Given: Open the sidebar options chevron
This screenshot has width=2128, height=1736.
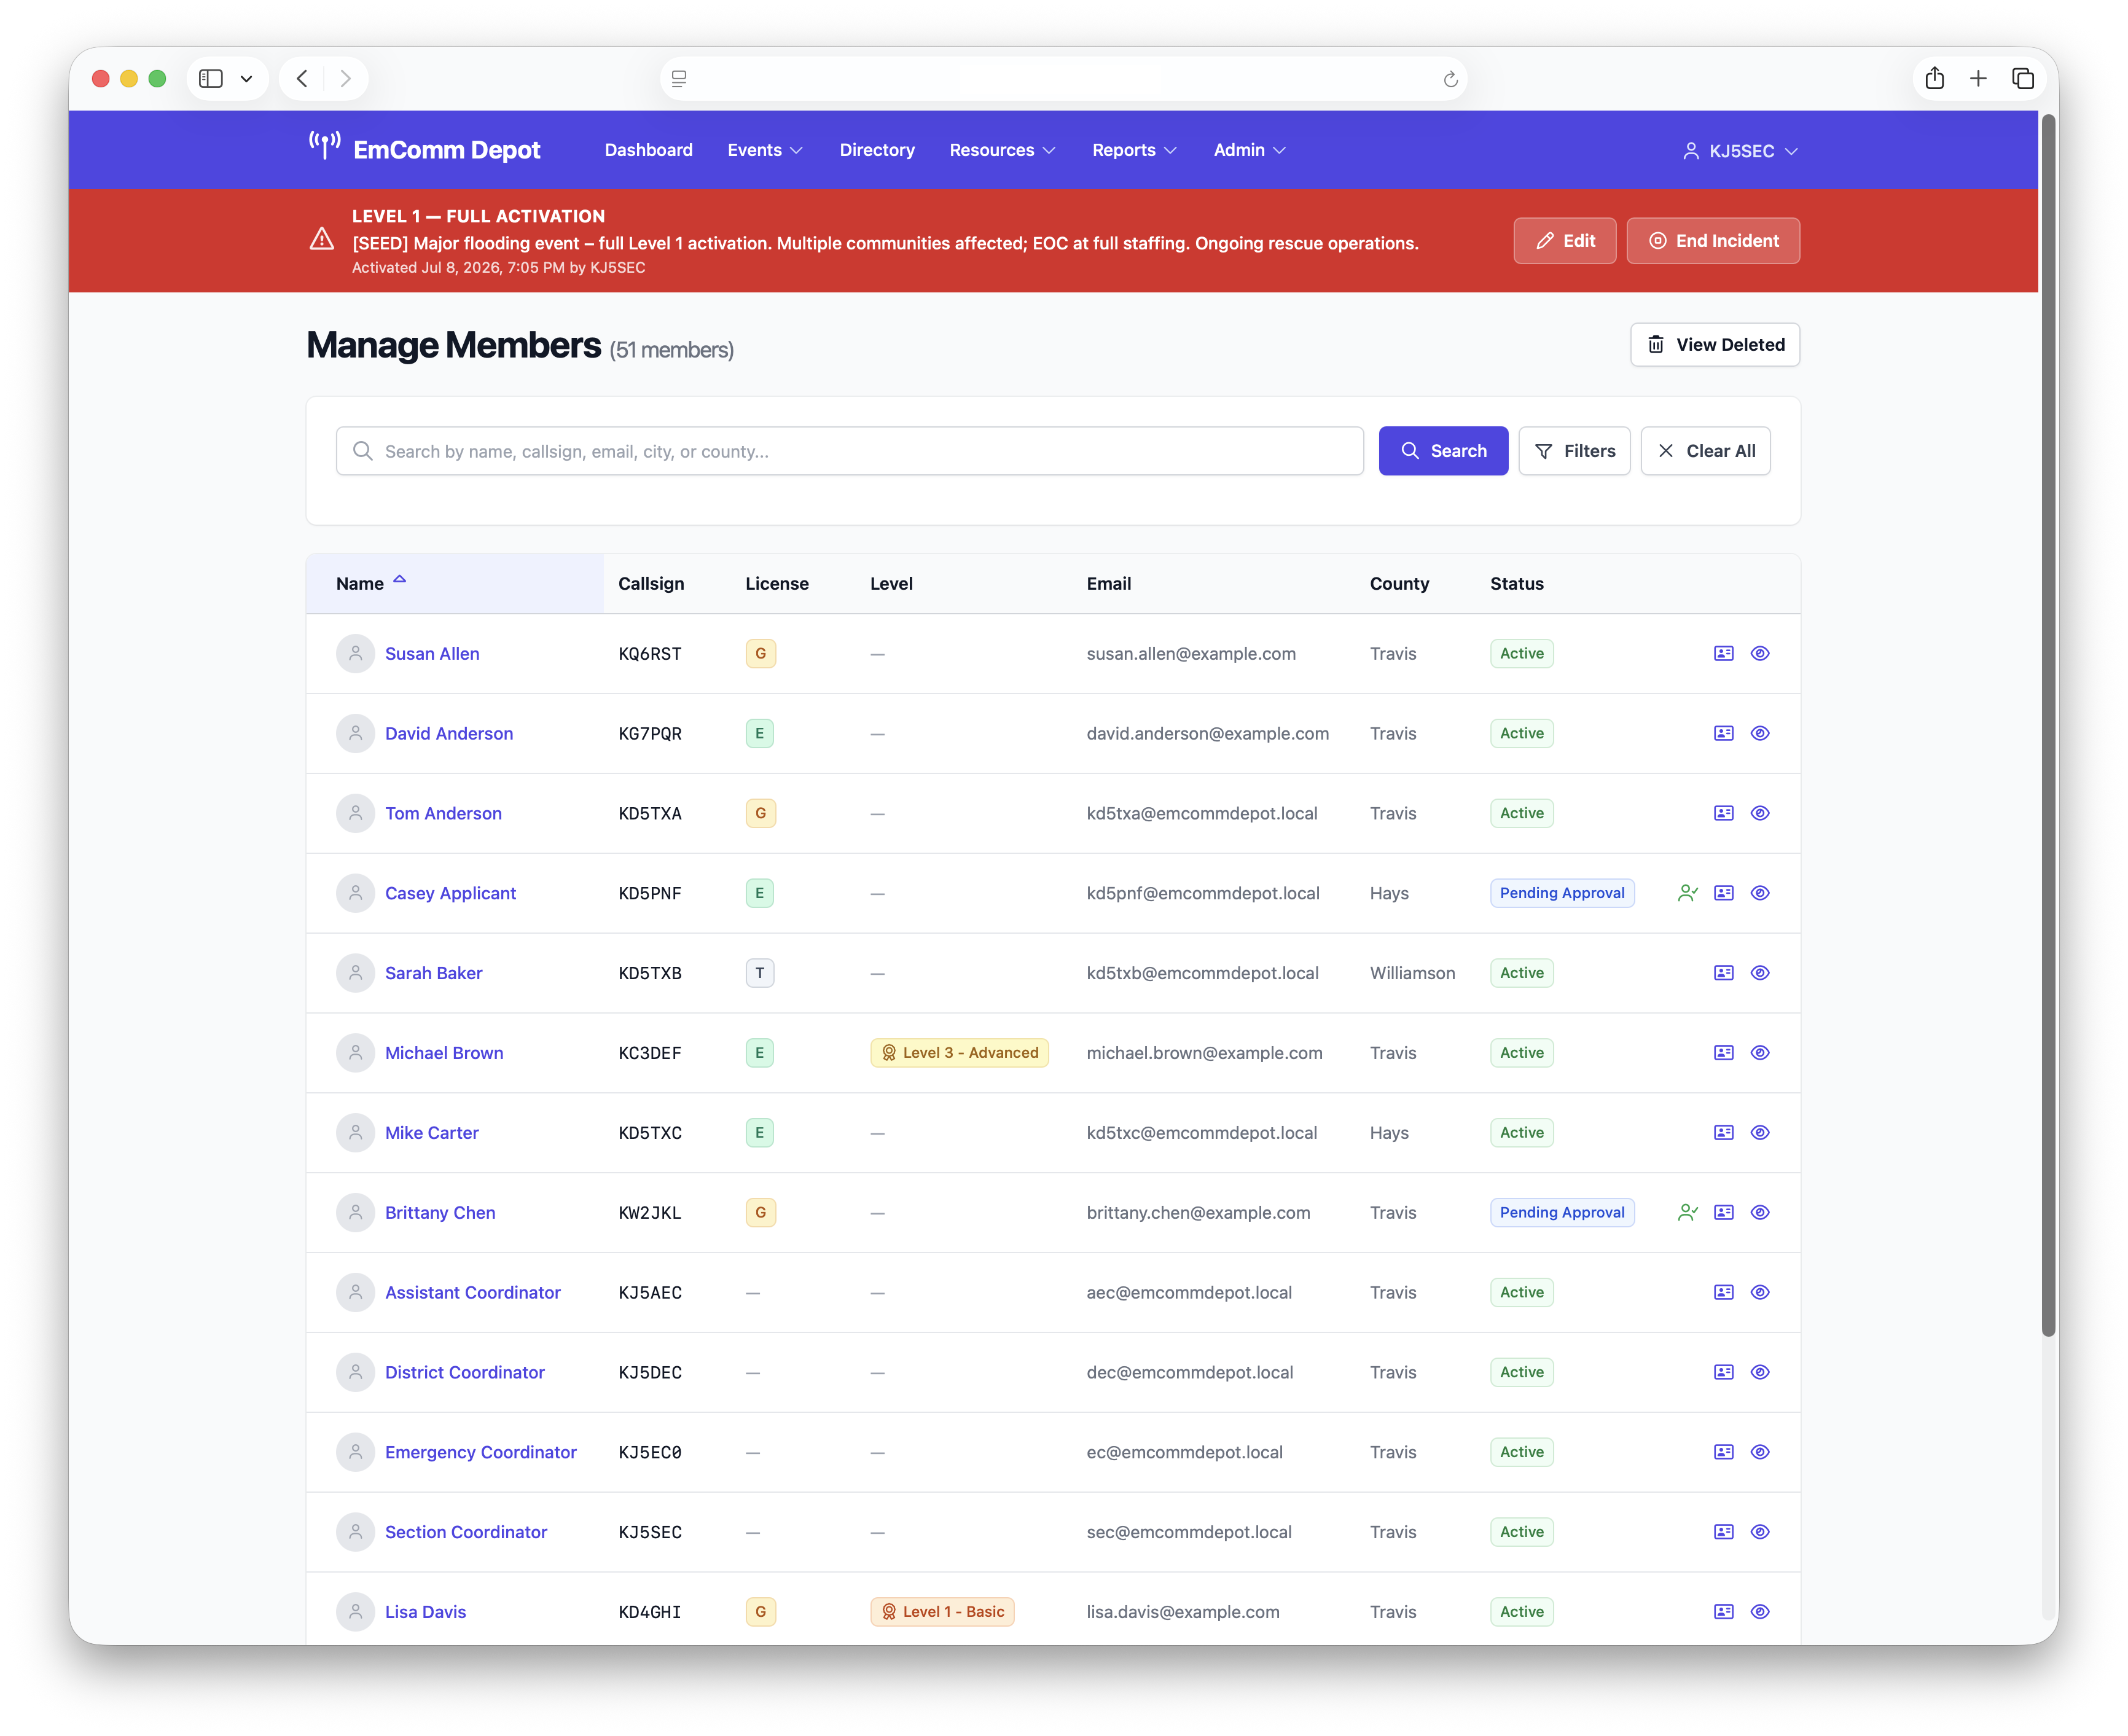Looking at the screenshot, I should pyautogui.click(x=246, y=78).
